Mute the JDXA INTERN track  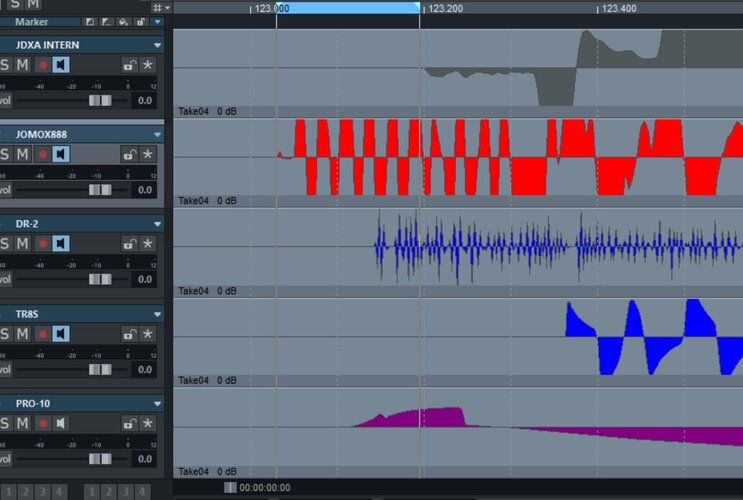22,65
